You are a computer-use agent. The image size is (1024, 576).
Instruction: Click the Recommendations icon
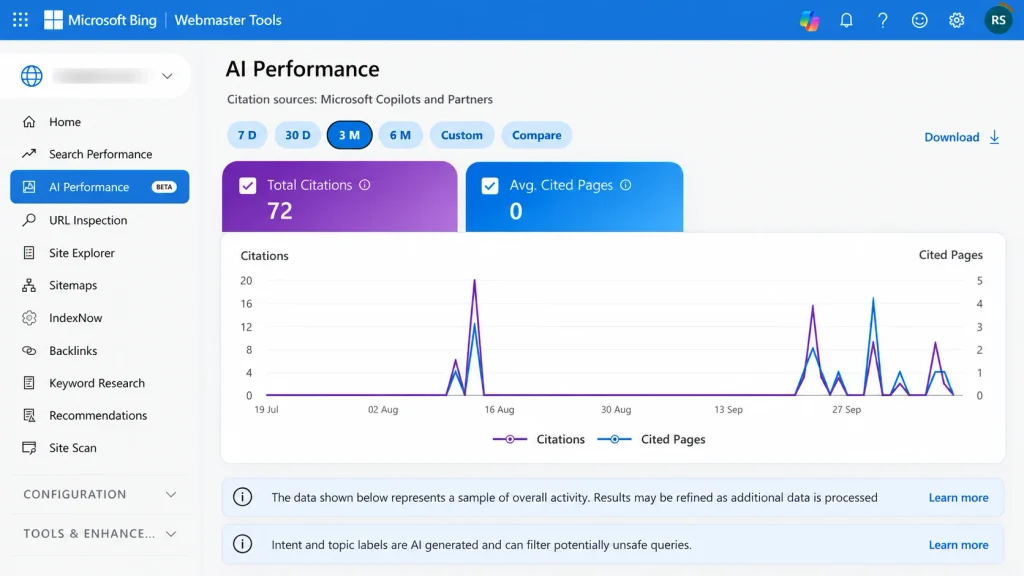pos(29,415)
